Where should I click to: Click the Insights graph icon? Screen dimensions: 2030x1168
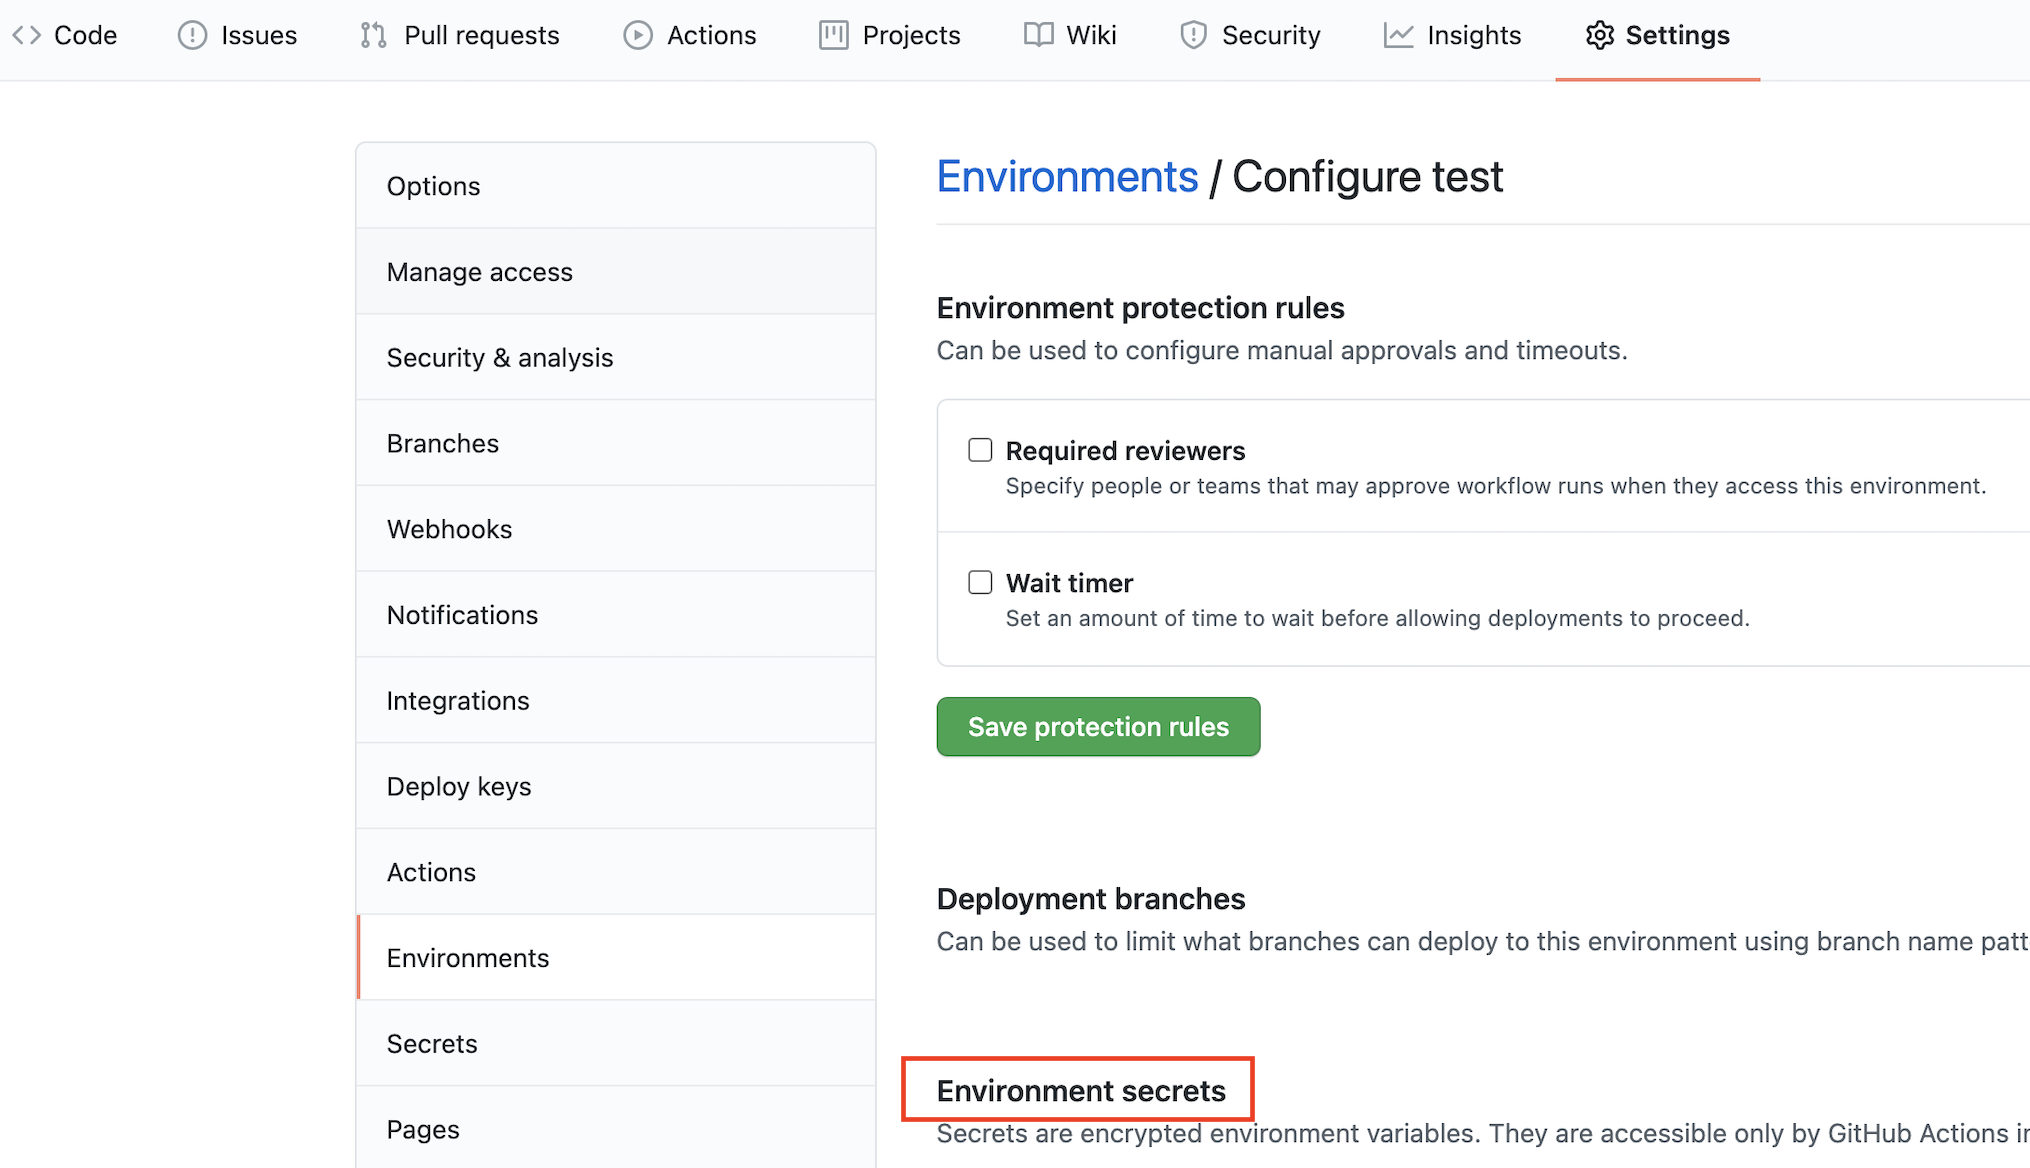click(x=1398, y=35)
